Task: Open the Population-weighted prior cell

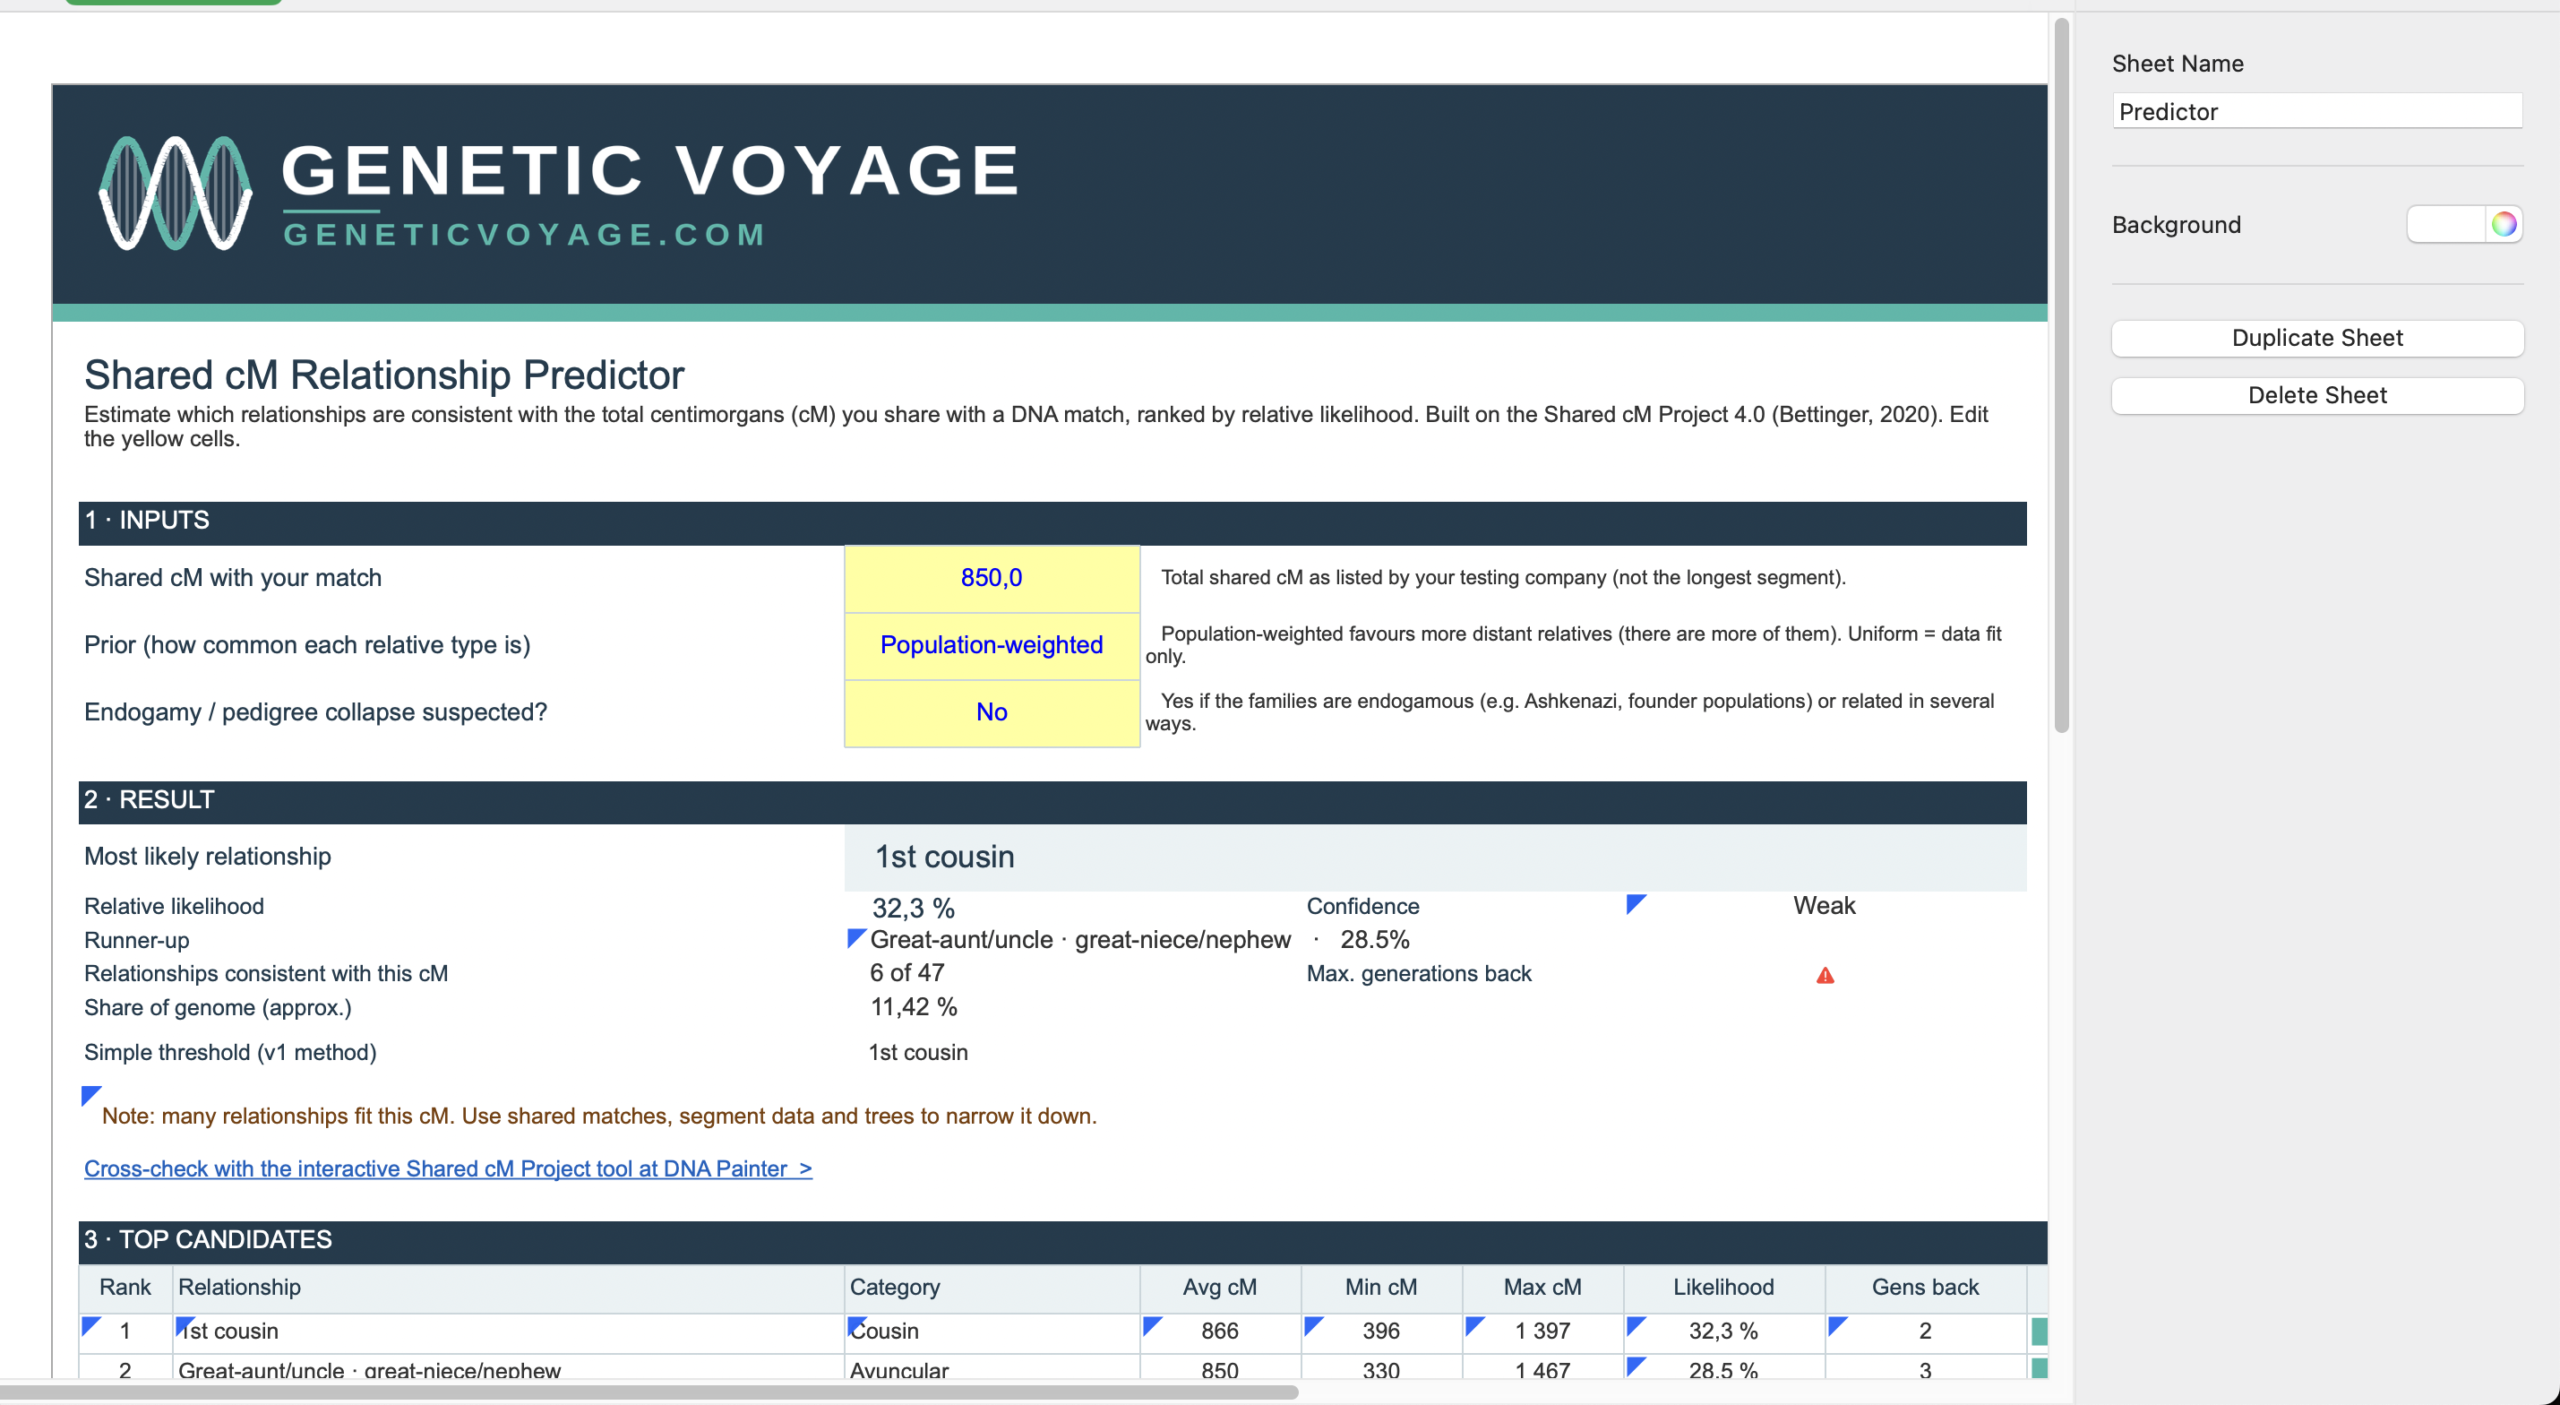Action: [991, 645]
